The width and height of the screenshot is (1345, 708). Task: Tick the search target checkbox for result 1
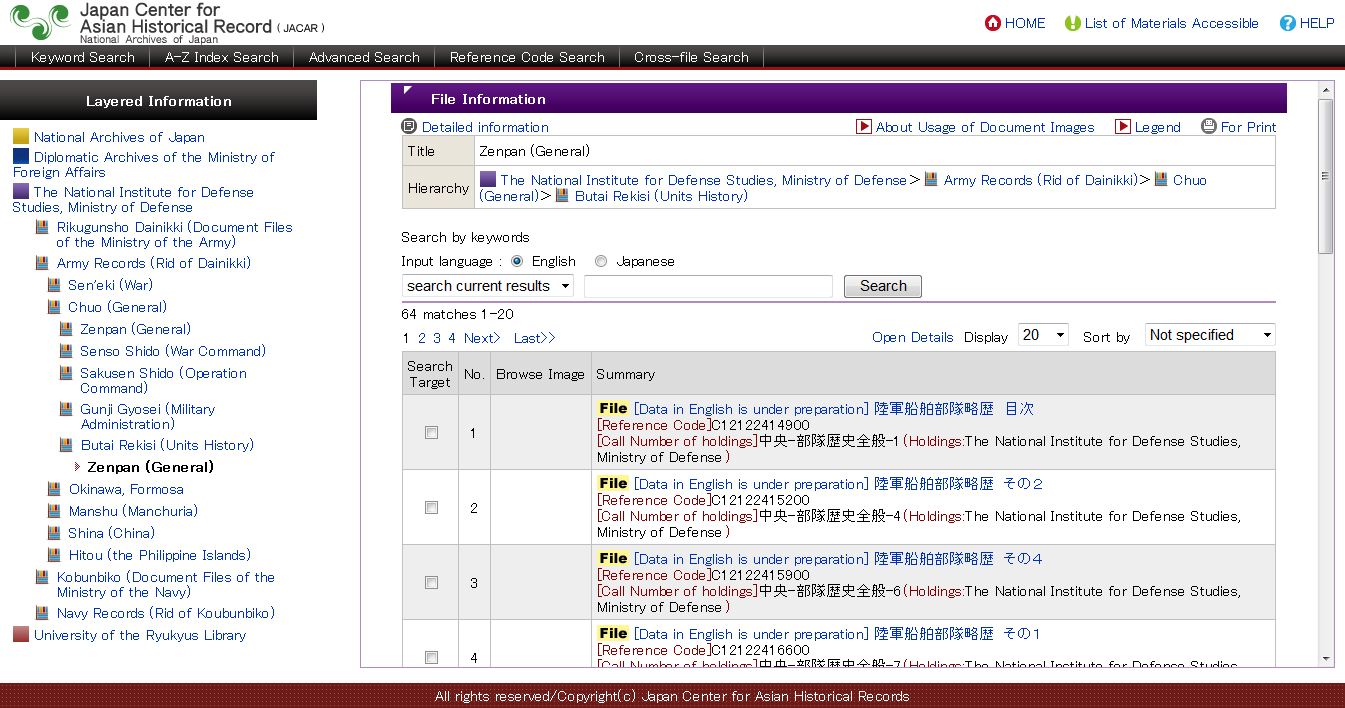(x=431, y=432)
